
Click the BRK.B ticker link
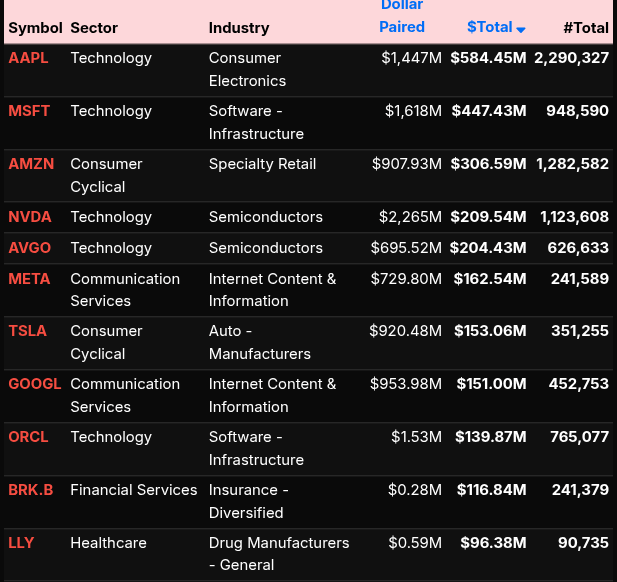(x=31, y=490)
